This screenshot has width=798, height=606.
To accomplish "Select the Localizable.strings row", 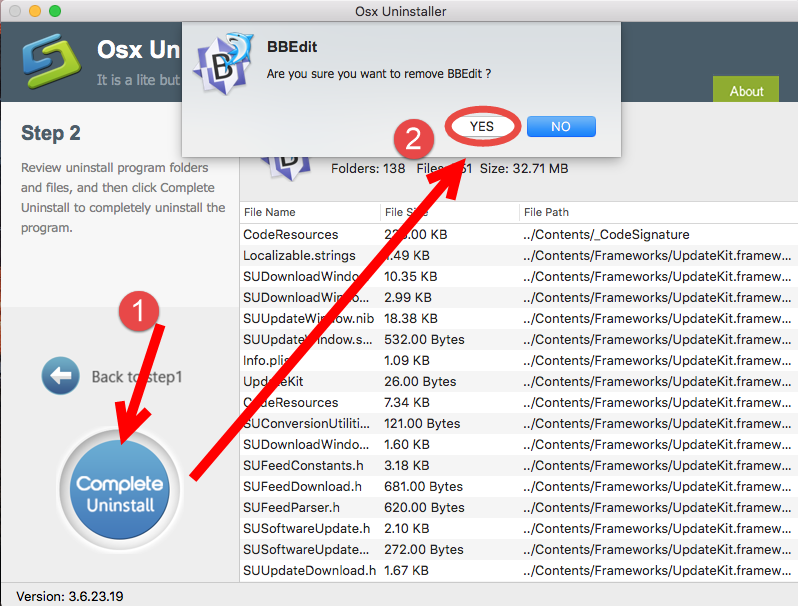I will tap(519, 255).
